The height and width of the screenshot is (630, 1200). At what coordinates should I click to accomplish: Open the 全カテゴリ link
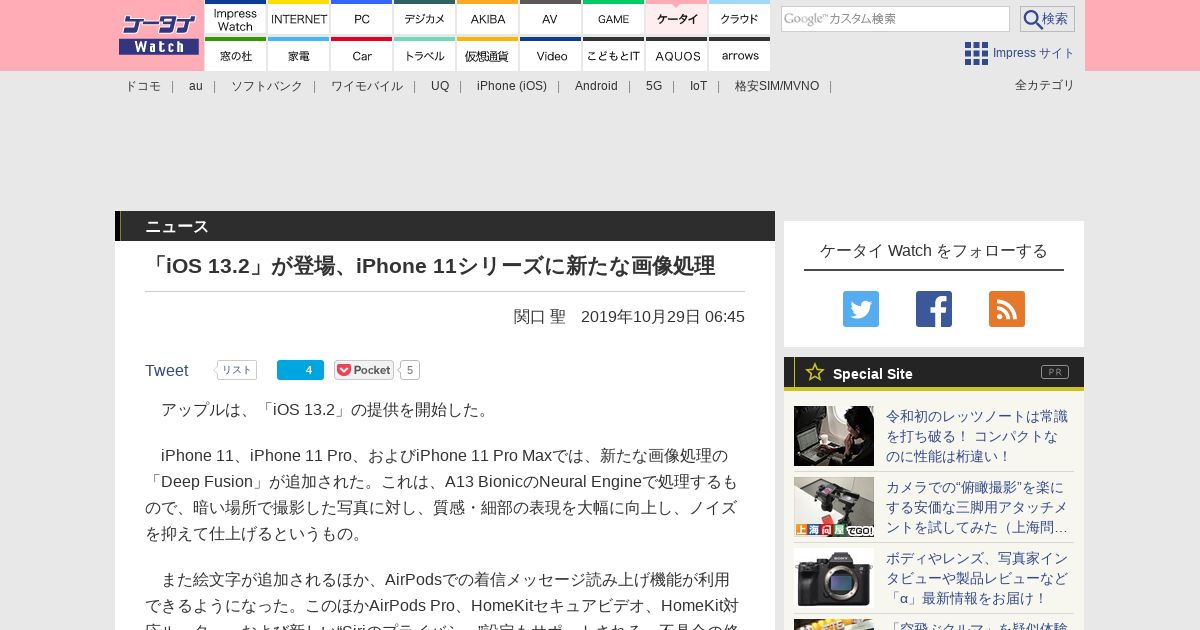(x=1045, y=85)
